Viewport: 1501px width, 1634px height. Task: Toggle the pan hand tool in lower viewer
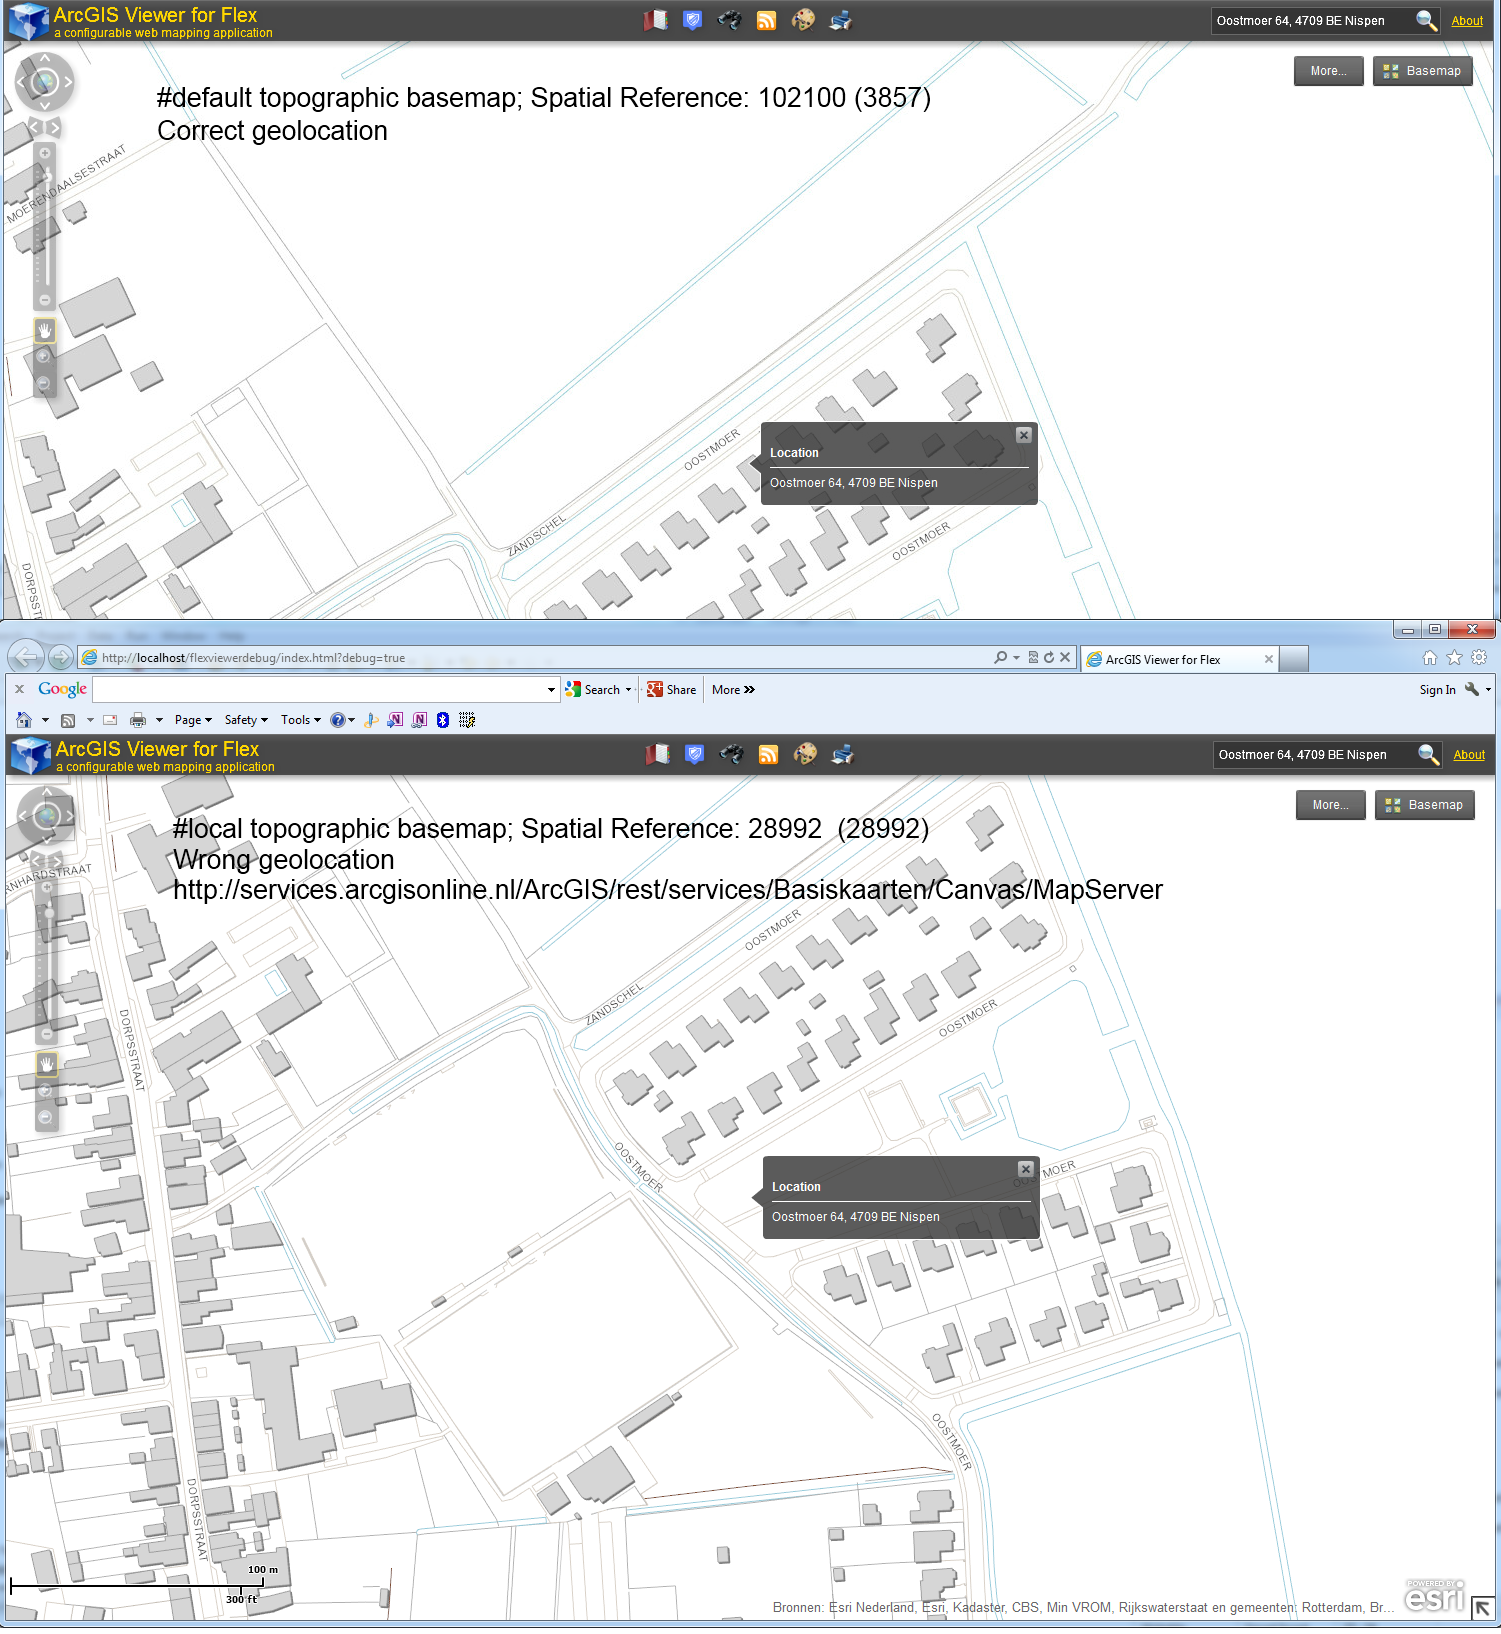[46, 1064]
